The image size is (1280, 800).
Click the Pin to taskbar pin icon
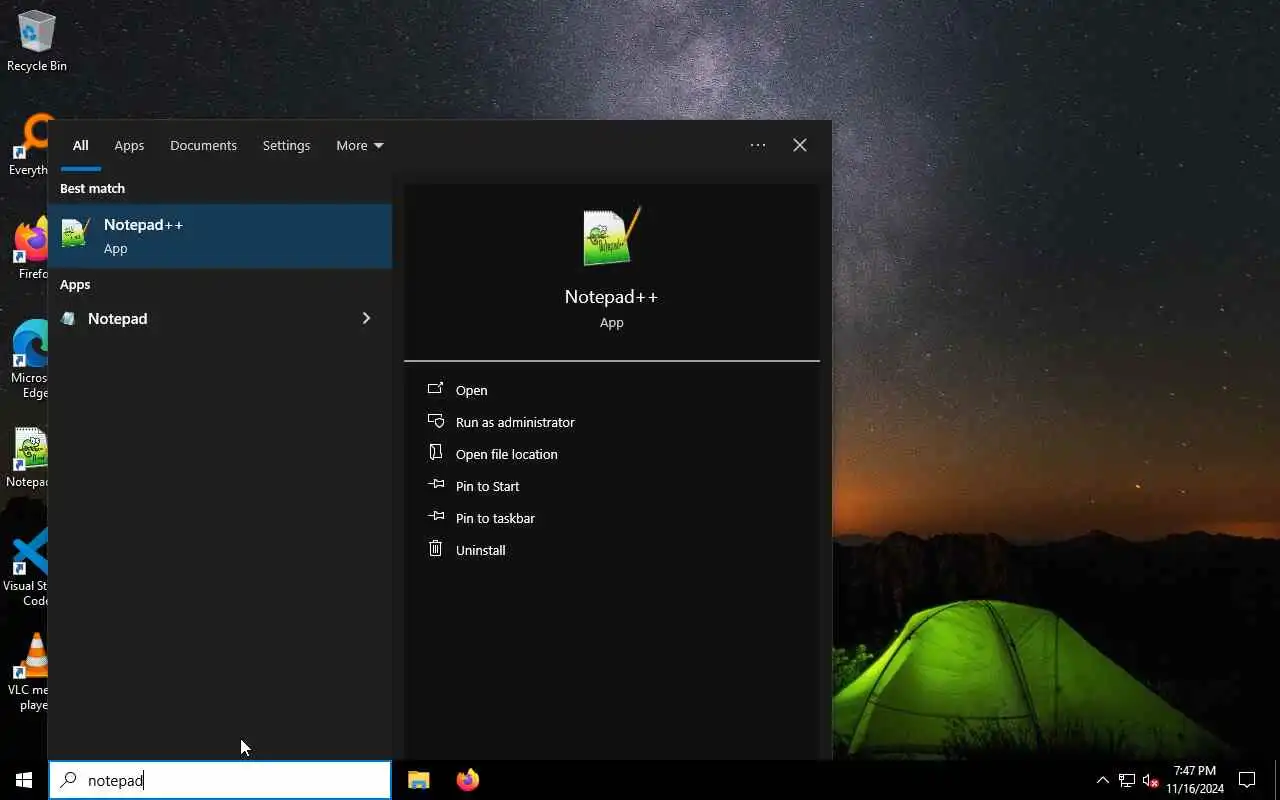coord(435,516)
